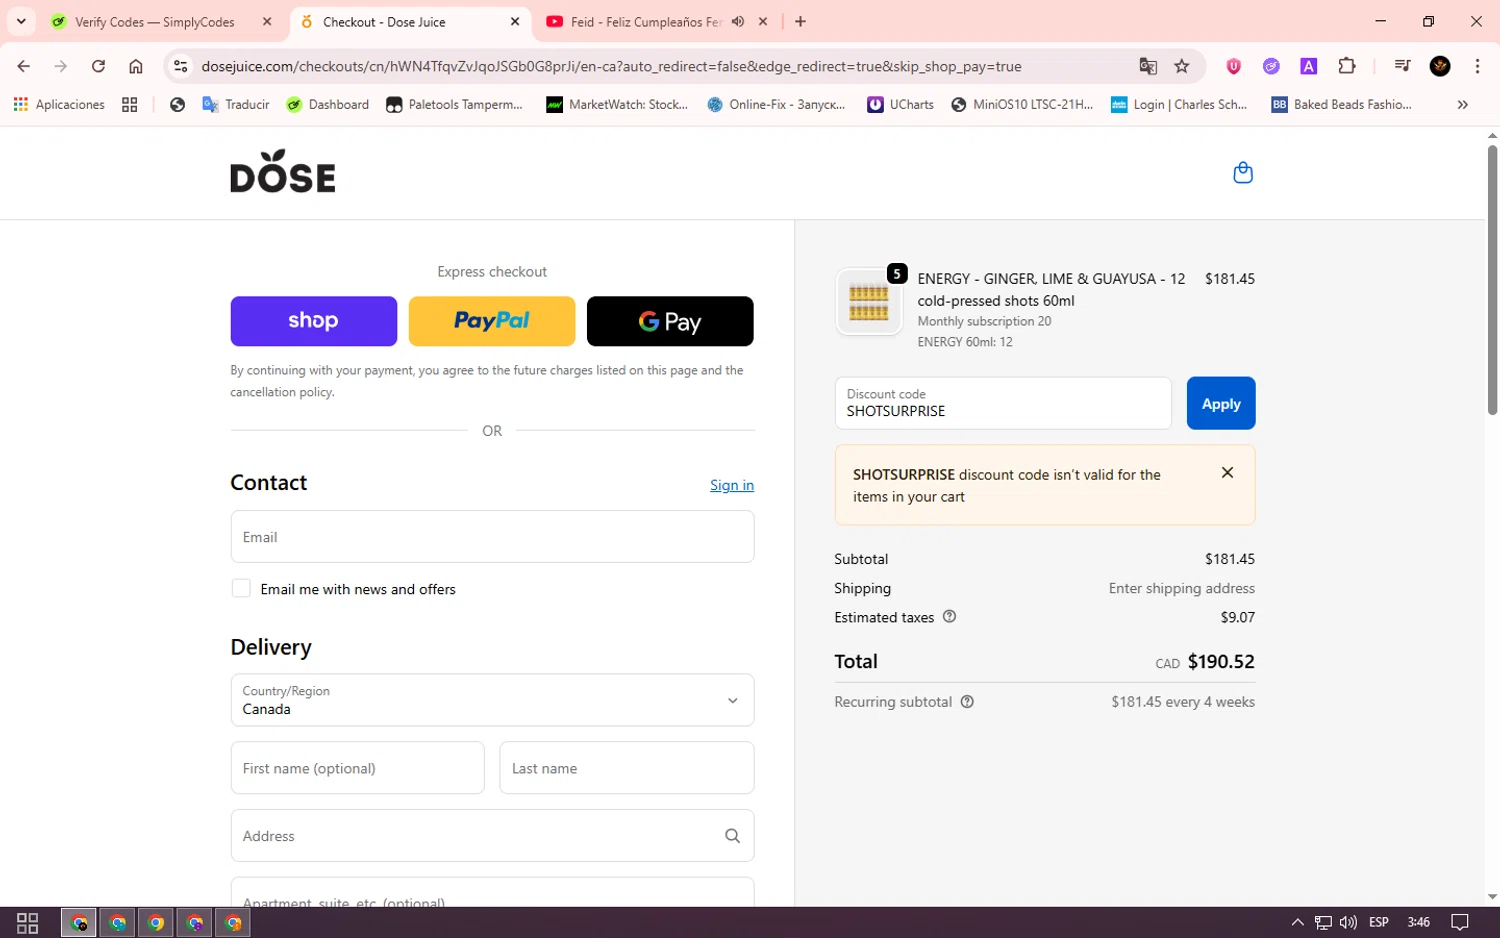Open the Paletools Tamperm bookmark
The width and height of the screenshot is (1500, 938).
pyautogui.click(x=454, y=104)
